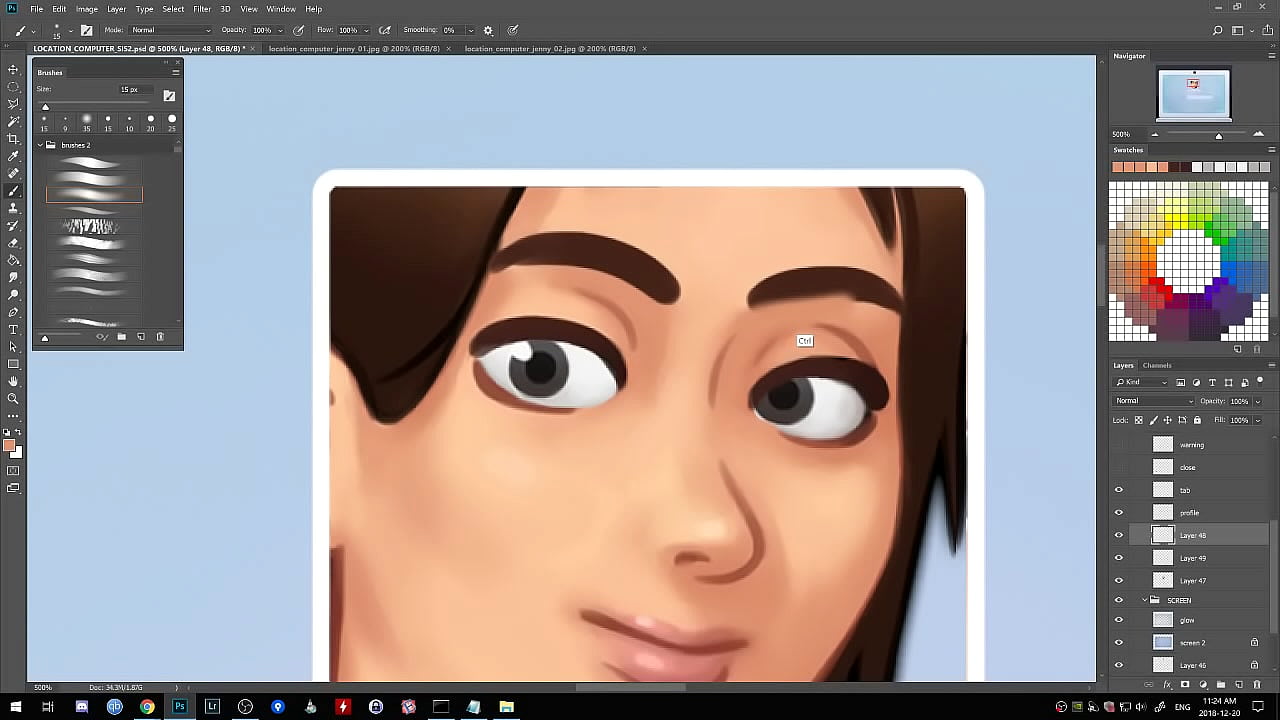Switch to location_computer_jenny_01.jpg document tab
Viewport: 1280px width, 720px height.
click(351, 48)
